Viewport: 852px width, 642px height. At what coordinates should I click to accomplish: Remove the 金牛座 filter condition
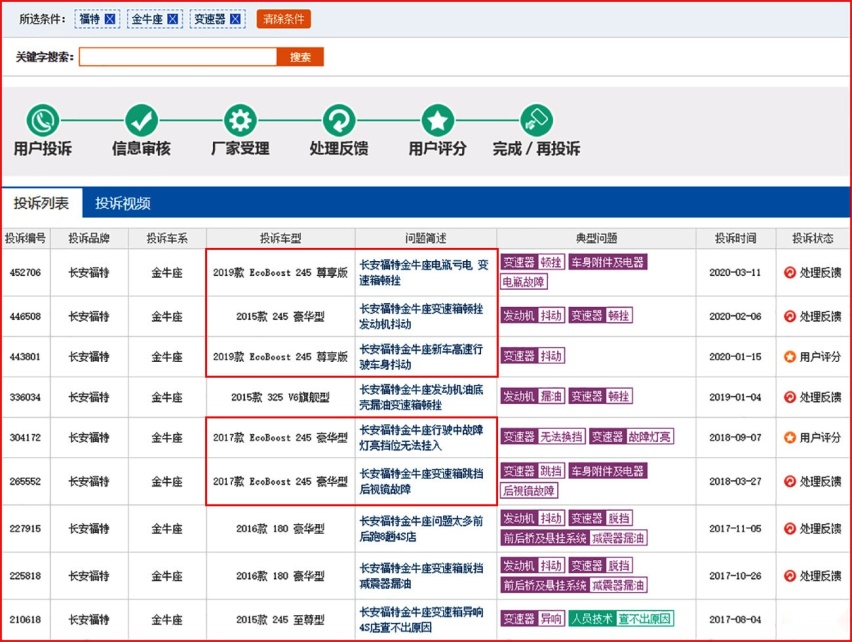(172, 19)
